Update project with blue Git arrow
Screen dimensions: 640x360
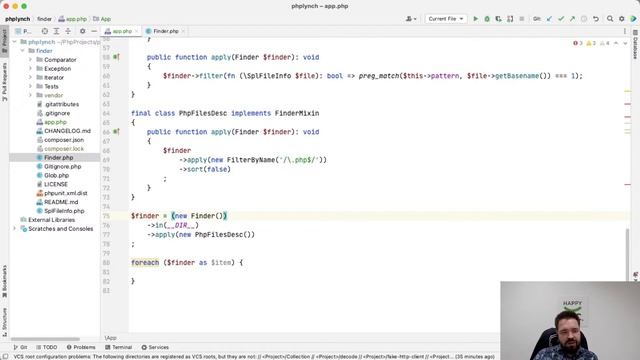tap(549, 19)
